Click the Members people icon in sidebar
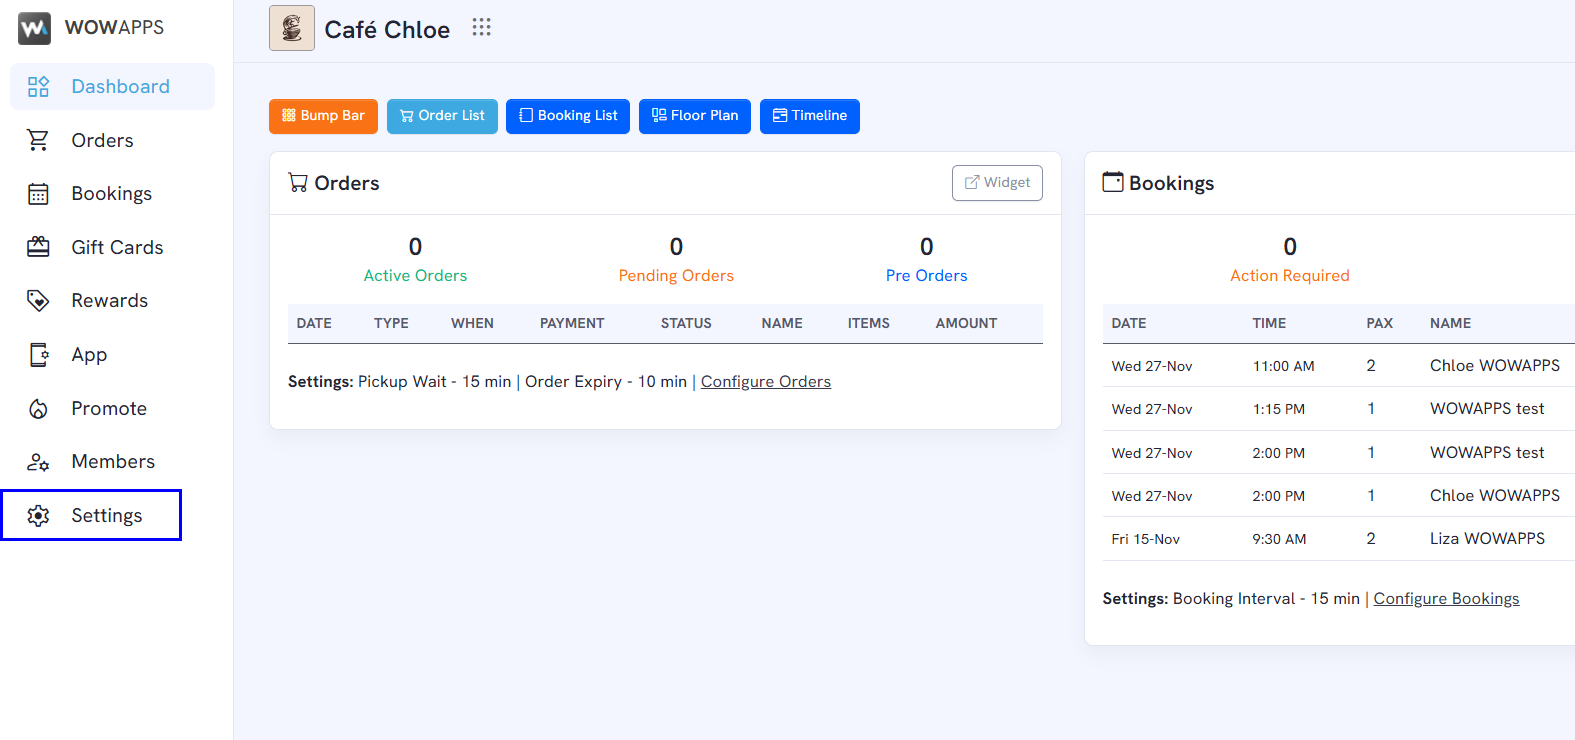Image resolution: width=1575 pixels, height=740 pixels. (38, 462)
